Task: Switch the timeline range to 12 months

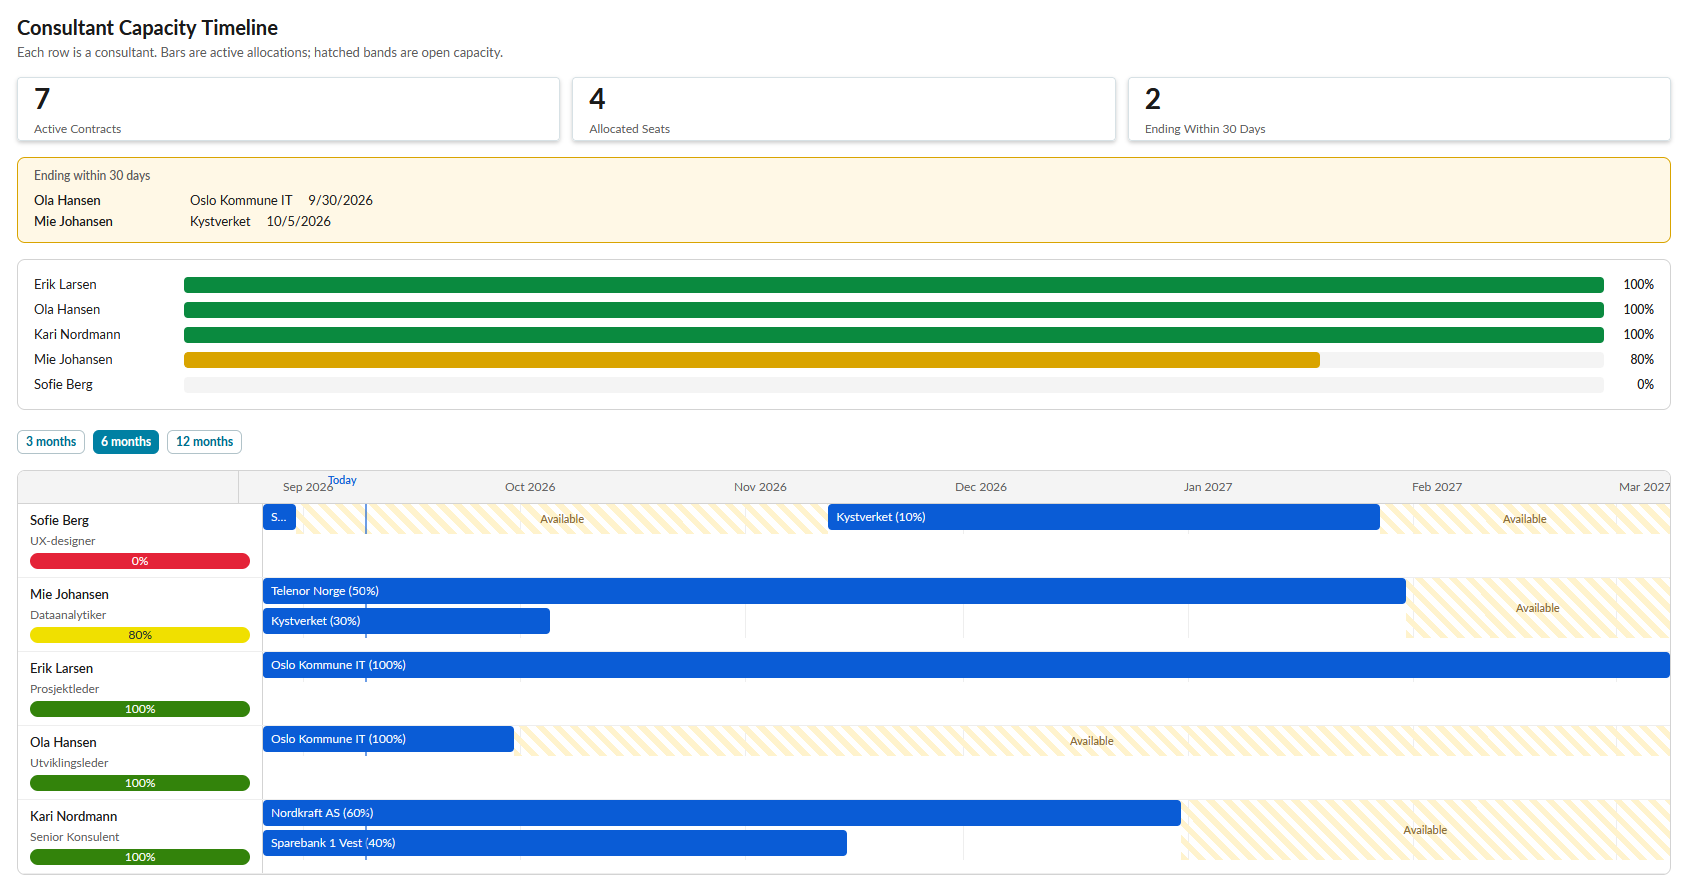Action: point(204,442)
